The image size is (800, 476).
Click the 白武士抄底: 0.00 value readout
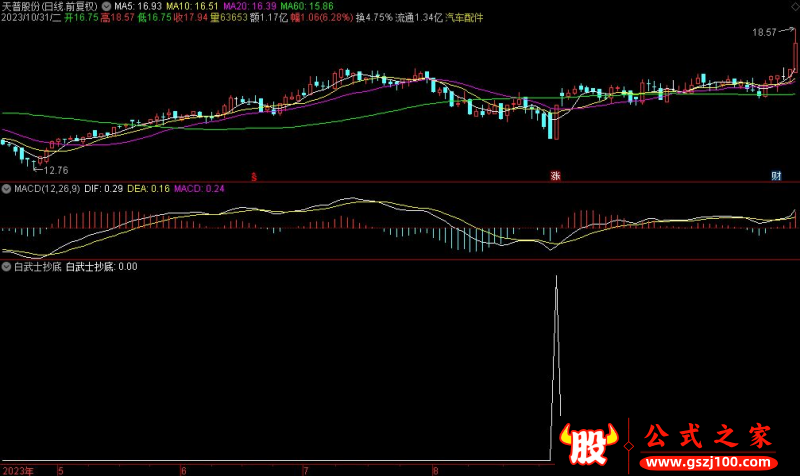point(102,266)
